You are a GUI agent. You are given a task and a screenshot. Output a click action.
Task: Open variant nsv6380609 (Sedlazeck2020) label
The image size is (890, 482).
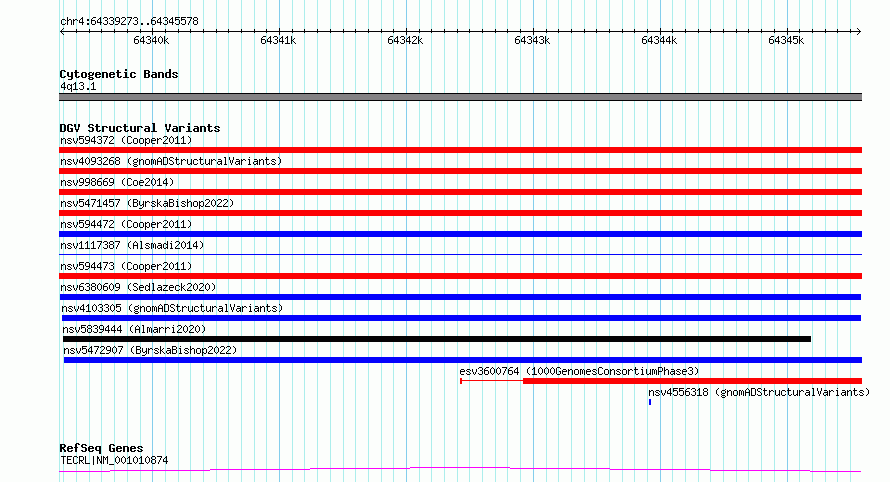(x=138, y=287)
